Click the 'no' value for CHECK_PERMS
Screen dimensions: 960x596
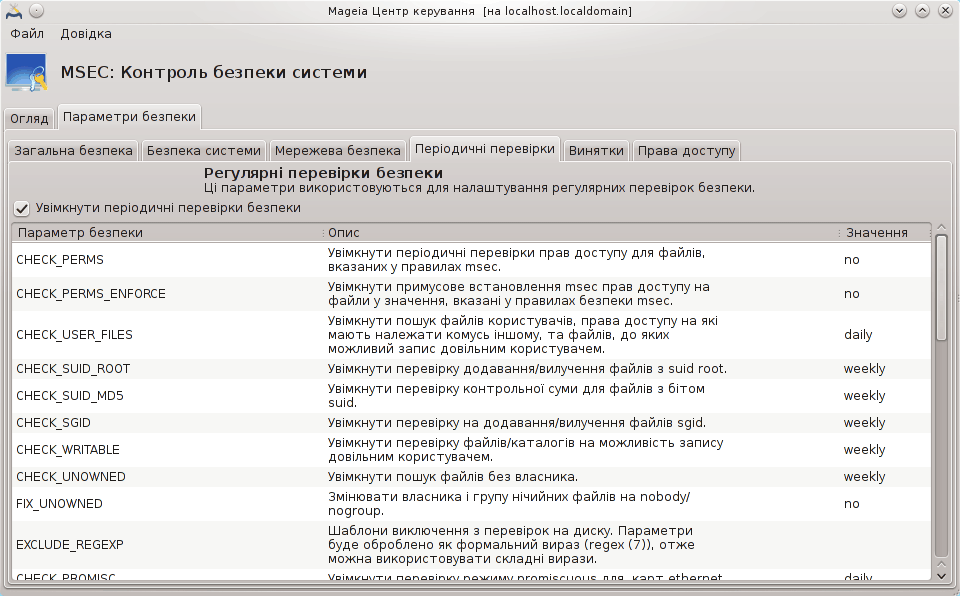852,260
